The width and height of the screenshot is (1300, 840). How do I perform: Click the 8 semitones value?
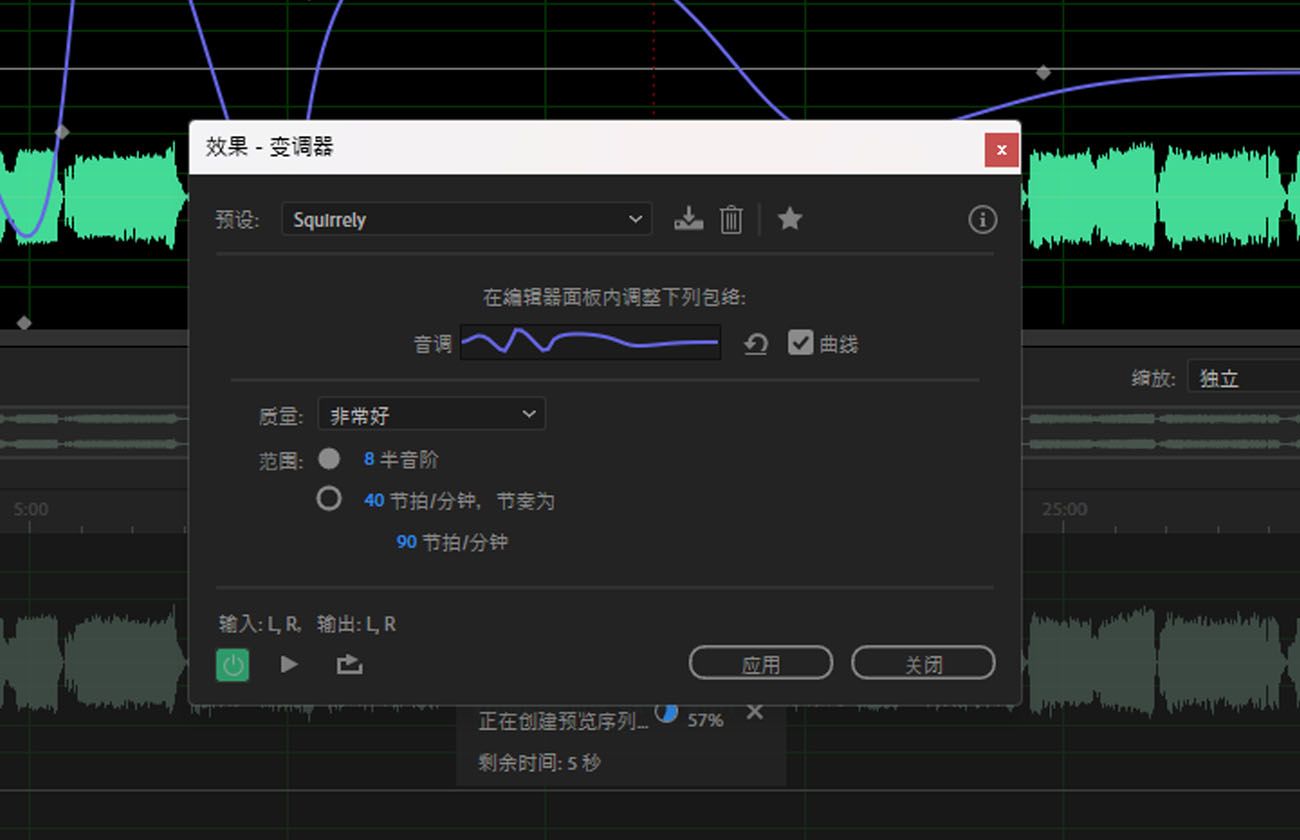click(369, 460)
